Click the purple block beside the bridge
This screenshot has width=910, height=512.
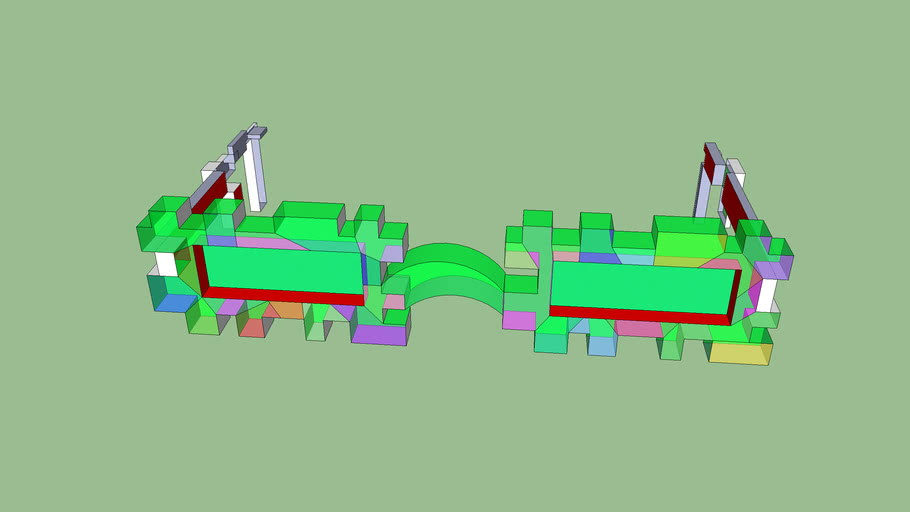379,334
